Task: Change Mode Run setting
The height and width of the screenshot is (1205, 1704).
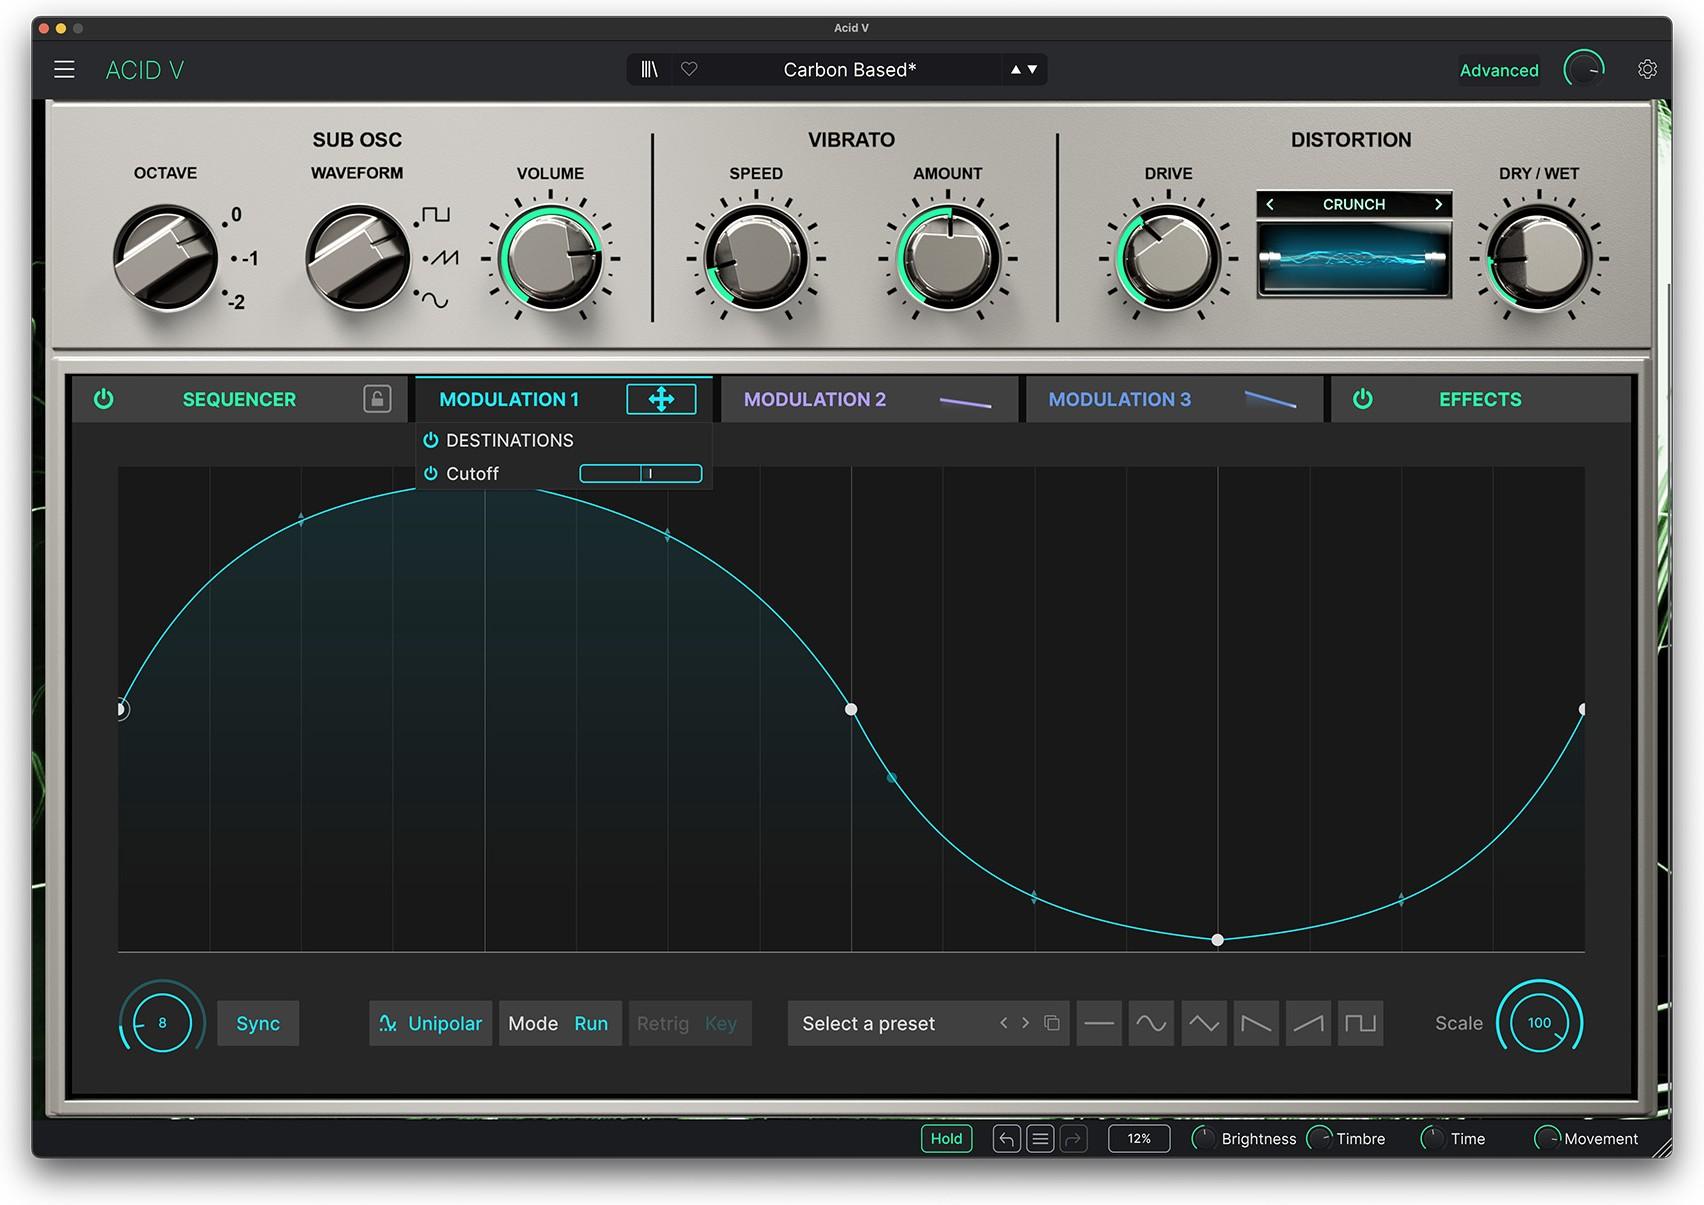Action: click(x=560, y=1023)
